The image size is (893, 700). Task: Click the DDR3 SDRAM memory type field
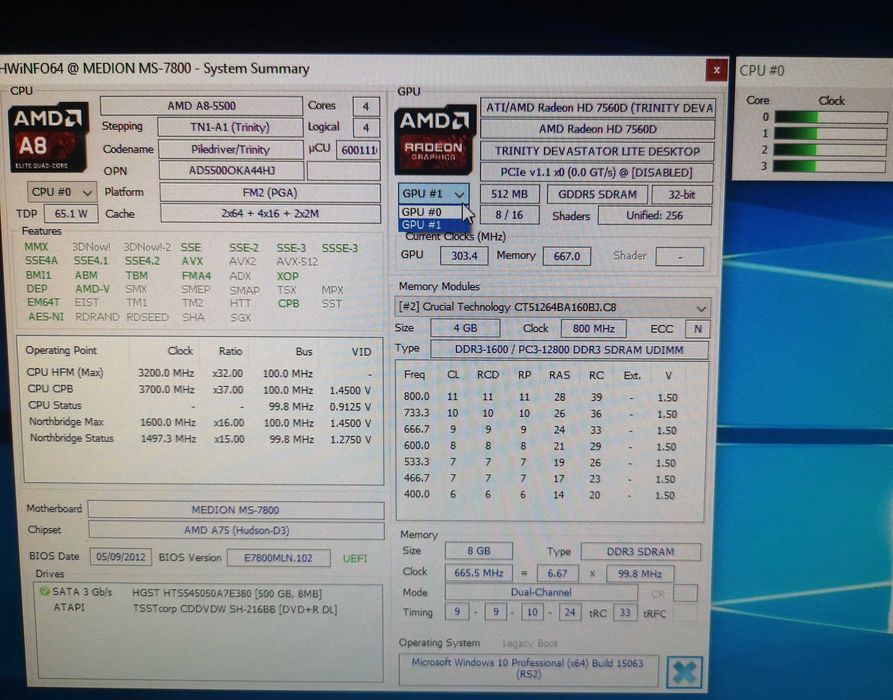(x=641, y=551)
